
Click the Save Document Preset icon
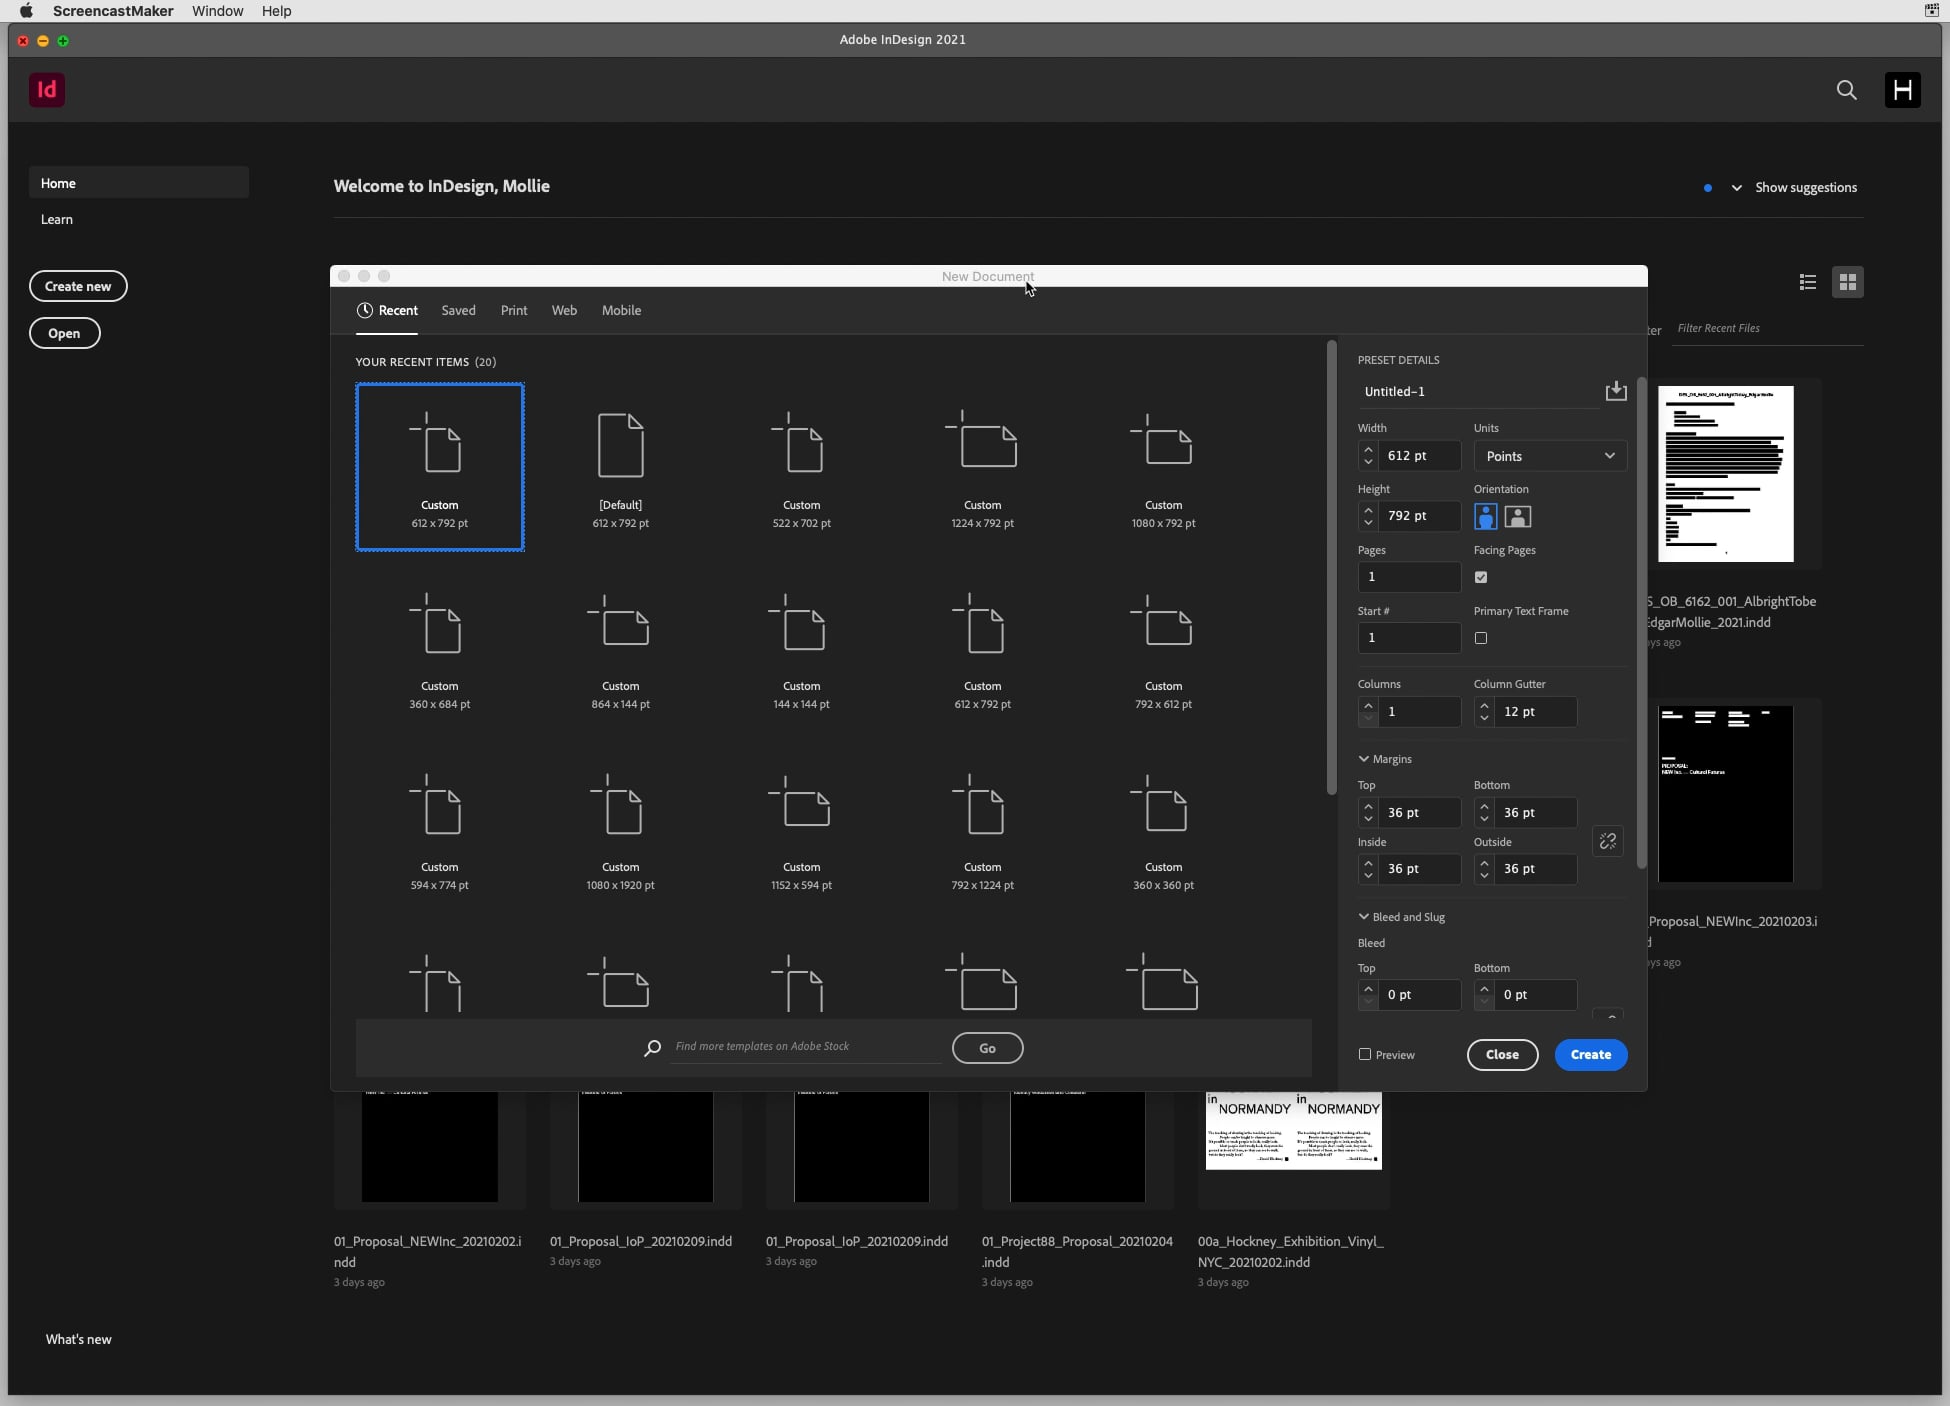pos(1616,391)
